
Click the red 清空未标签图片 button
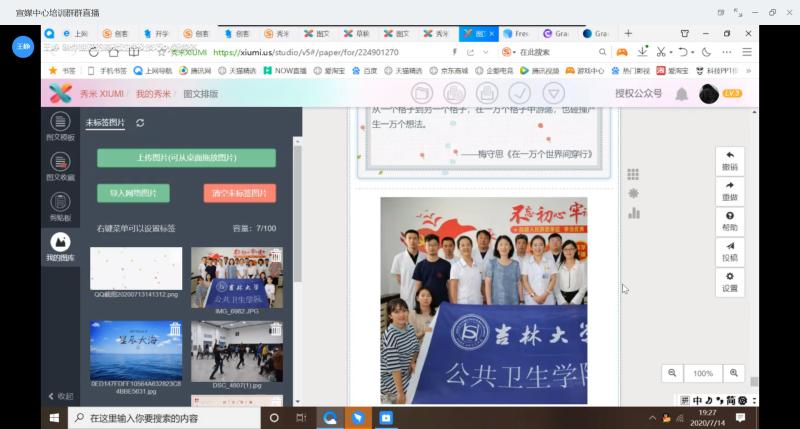click(x=239, y=193)
